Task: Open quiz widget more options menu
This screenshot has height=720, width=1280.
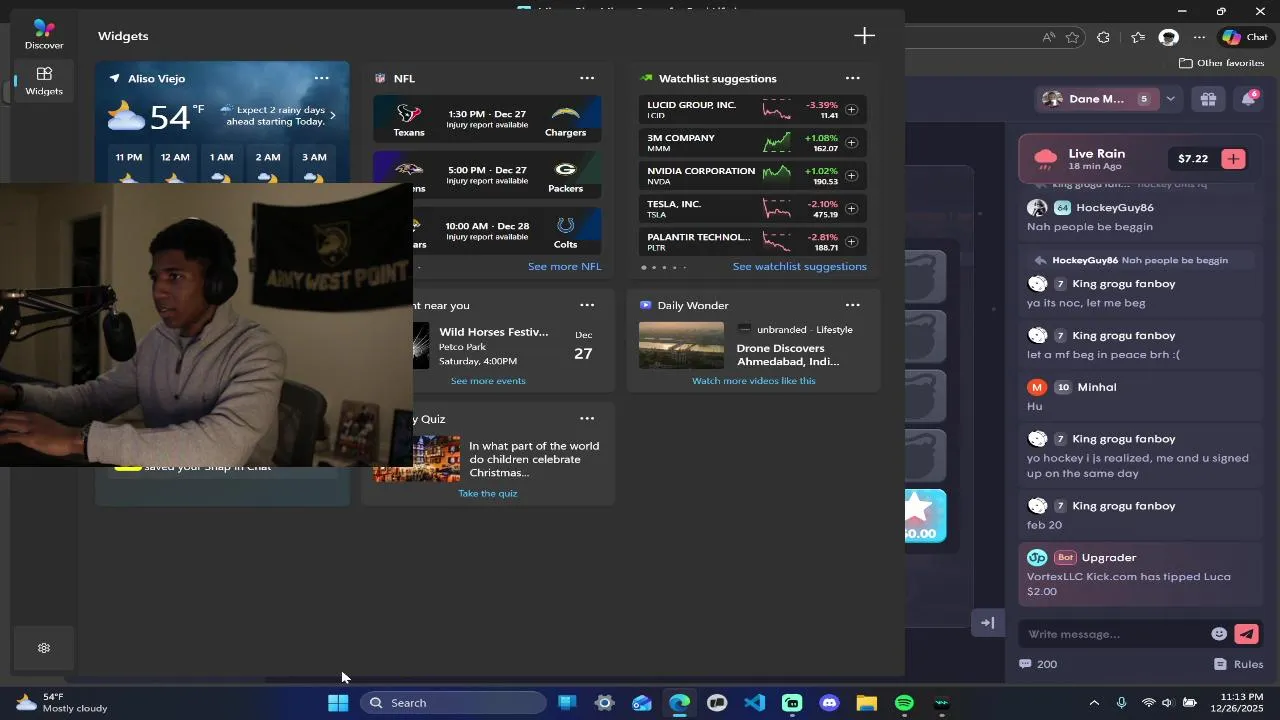Action: [x=587, y=418]
